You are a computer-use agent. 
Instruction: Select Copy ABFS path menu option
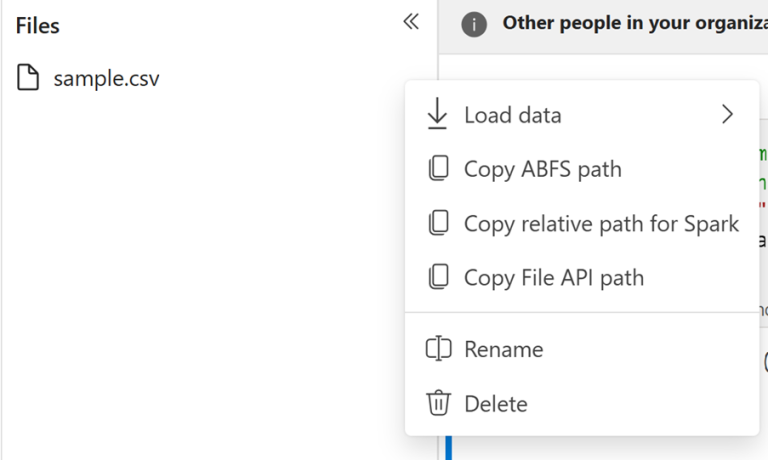tap(542, 169)
